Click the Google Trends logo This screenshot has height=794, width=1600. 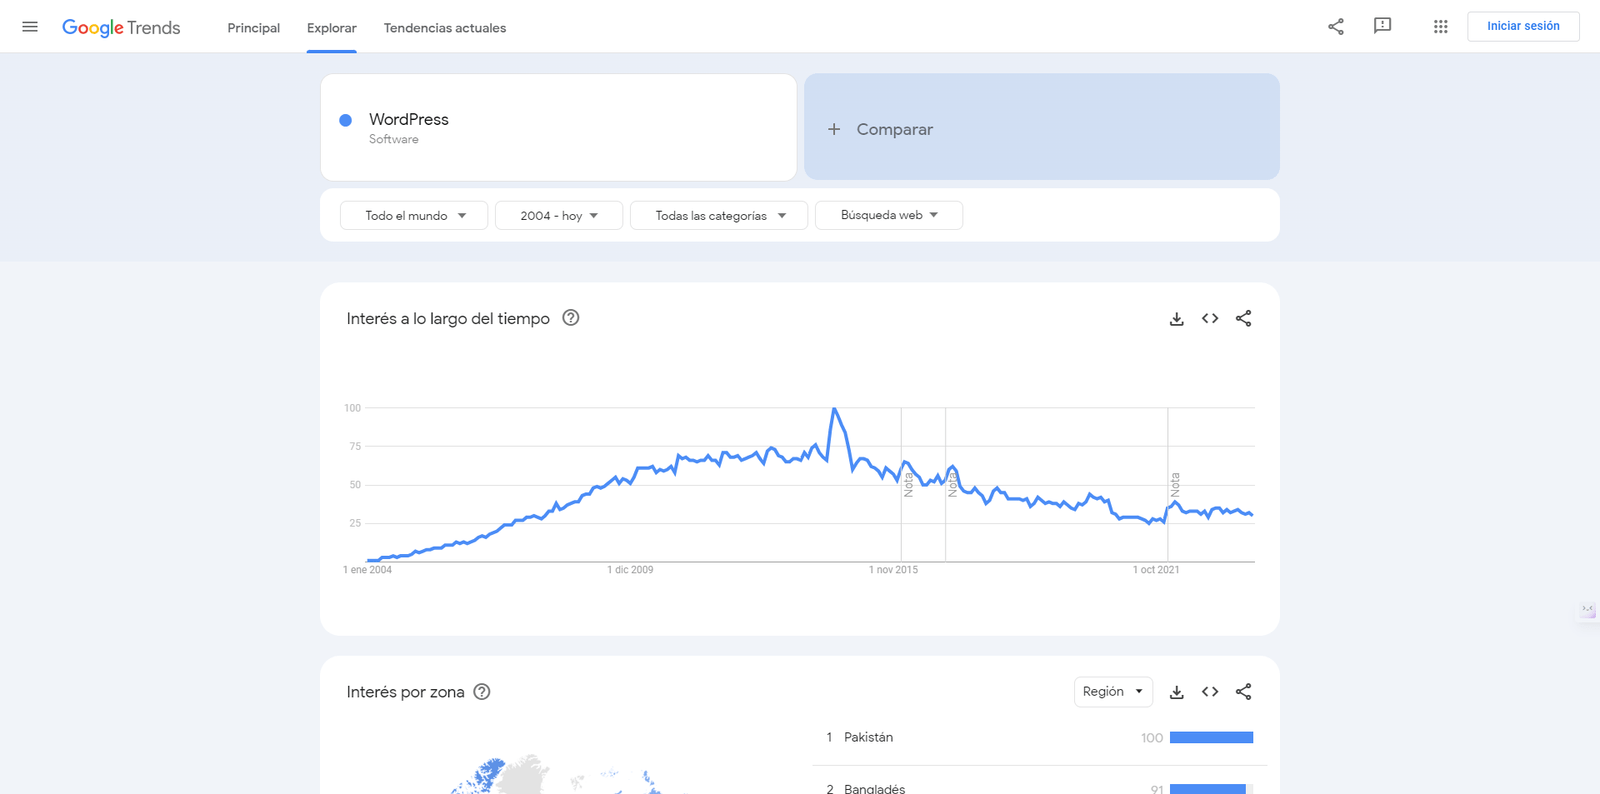(121, 28)
